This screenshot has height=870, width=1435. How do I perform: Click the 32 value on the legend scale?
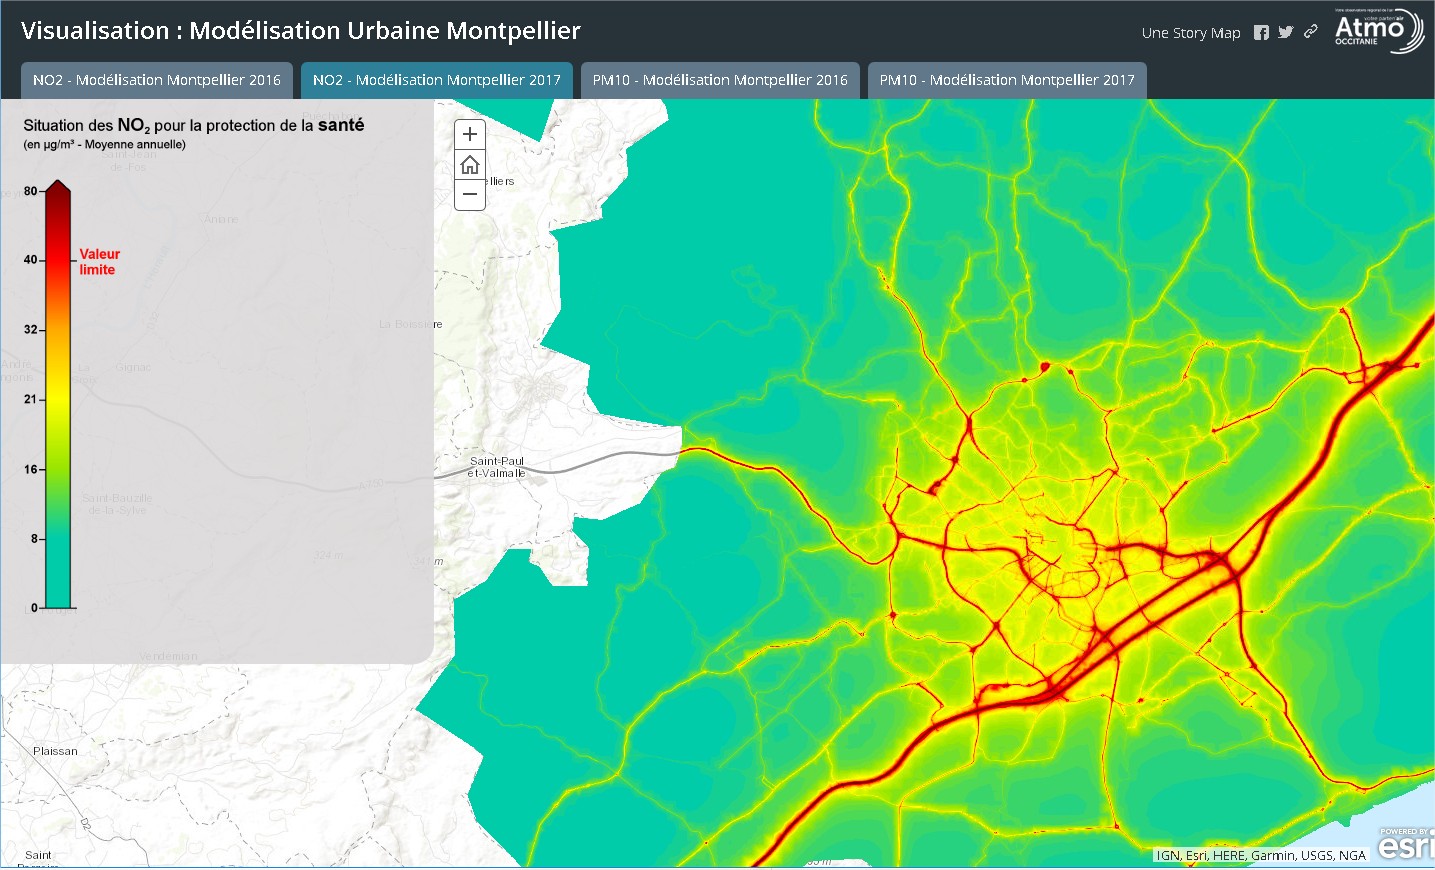[31, 329]
